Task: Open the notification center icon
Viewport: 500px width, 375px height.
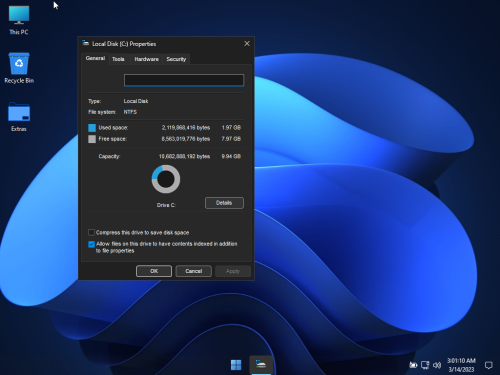Action: pos(488,365)
